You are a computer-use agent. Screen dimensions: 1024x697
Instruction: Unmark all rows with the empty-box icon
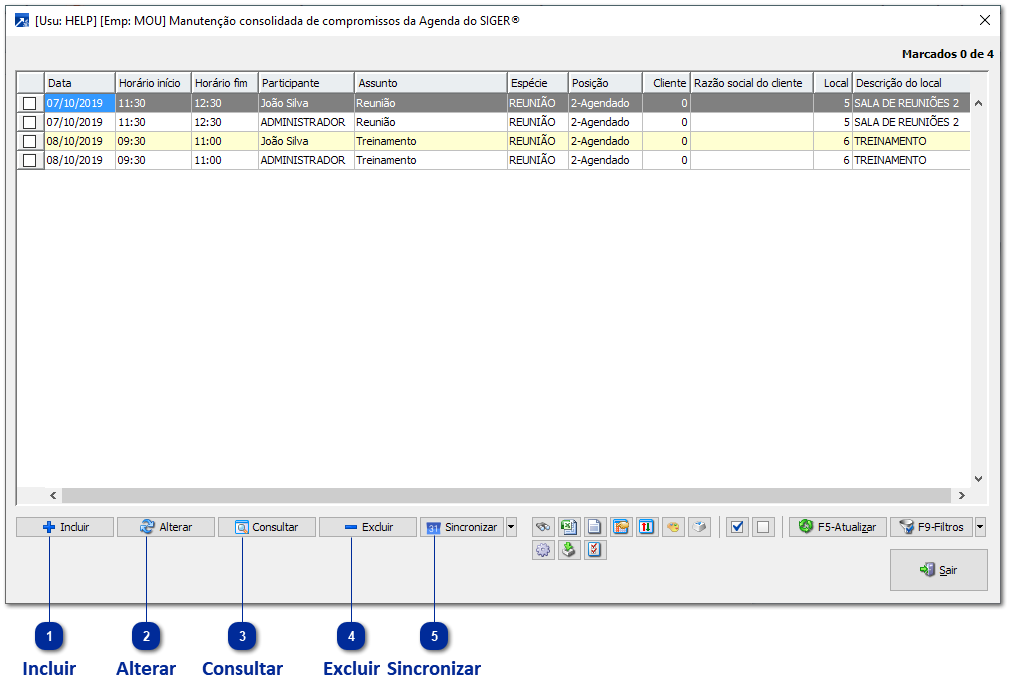[763, 527]
